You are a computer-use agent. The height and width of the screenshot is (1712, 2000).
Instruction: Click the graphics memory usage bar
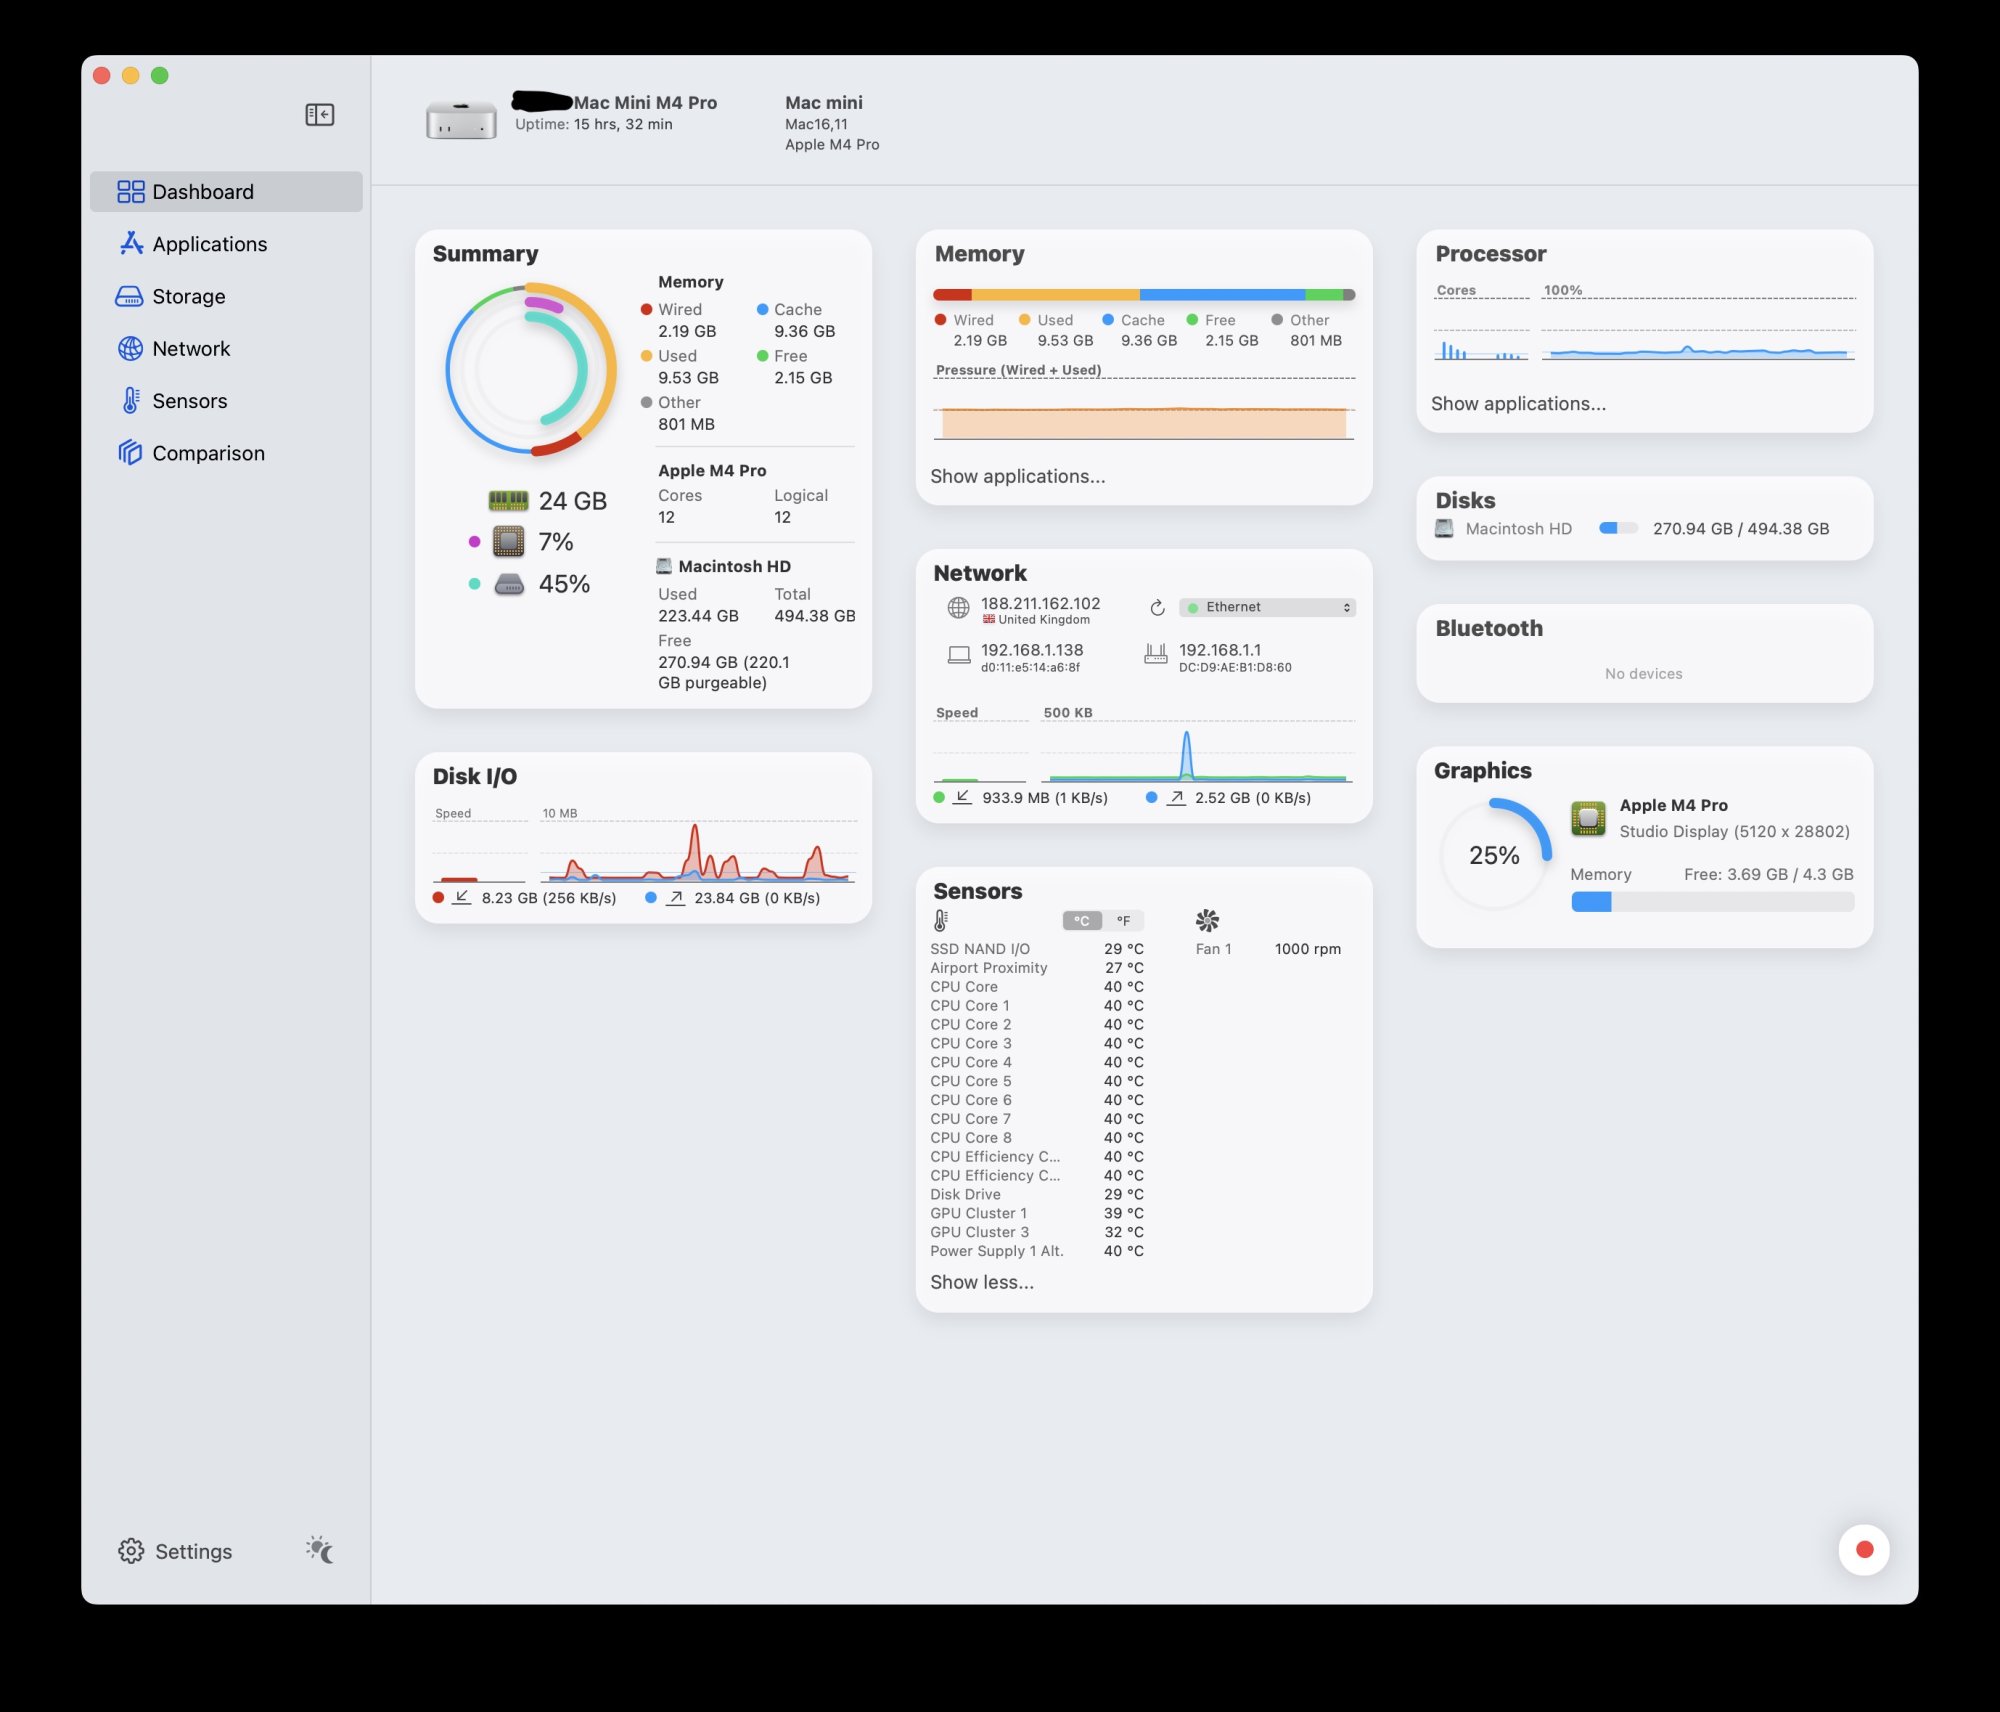1712,902
